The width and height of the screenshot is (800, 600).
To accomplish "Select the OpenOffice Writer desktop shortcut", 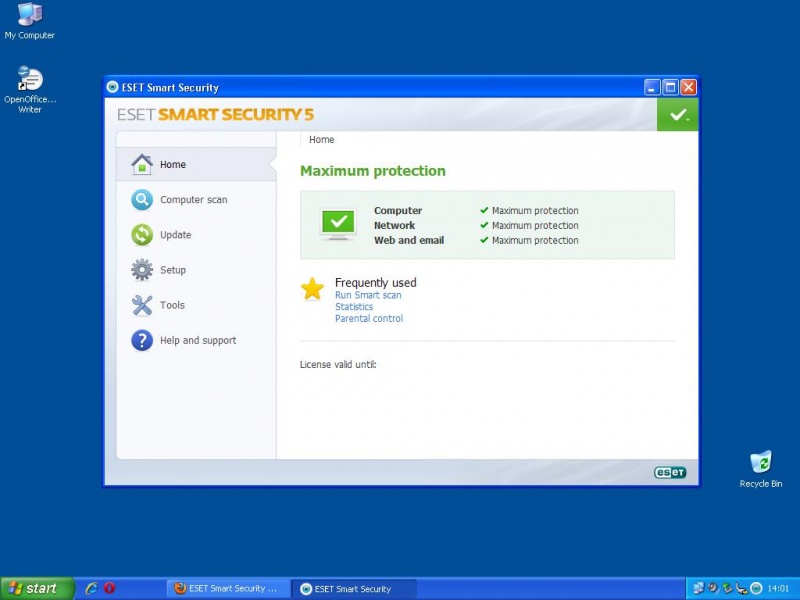I will 30,90.
